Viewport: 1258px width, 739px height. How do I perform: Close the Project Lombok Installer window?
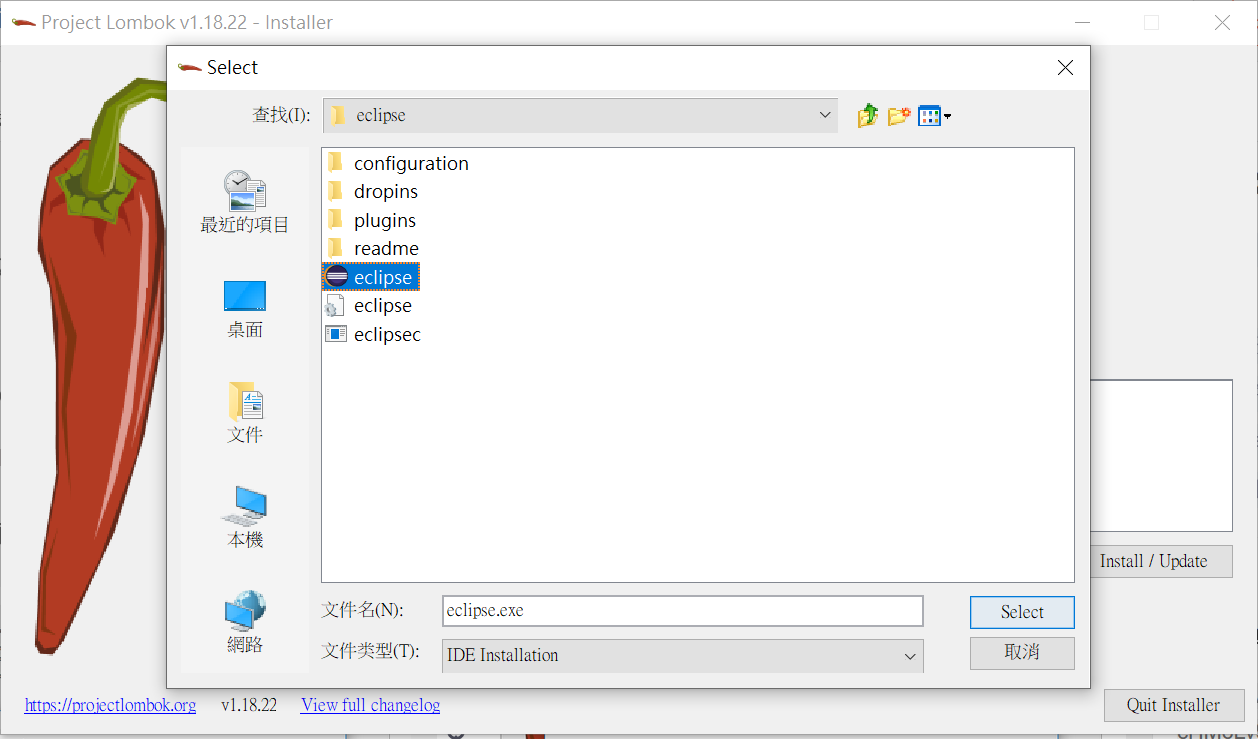click(x=1222, y=22)
